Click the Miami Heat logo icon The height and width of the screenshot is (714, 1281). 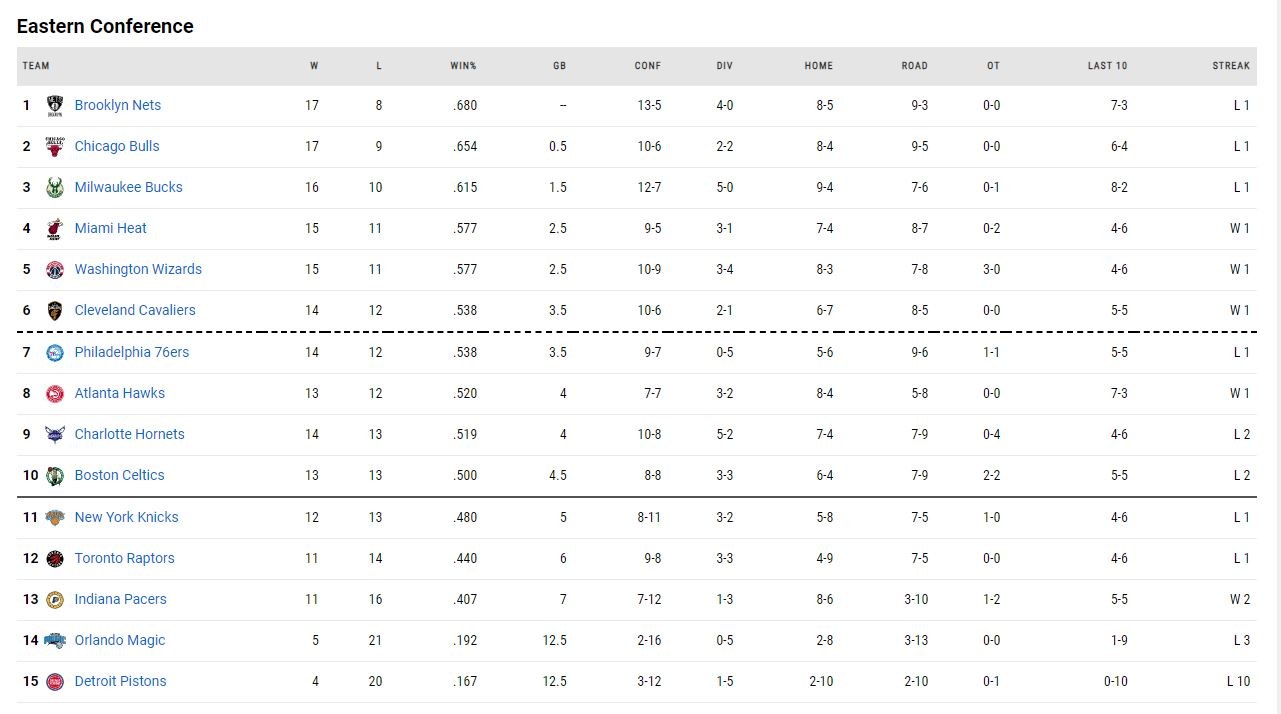(55, 229)
